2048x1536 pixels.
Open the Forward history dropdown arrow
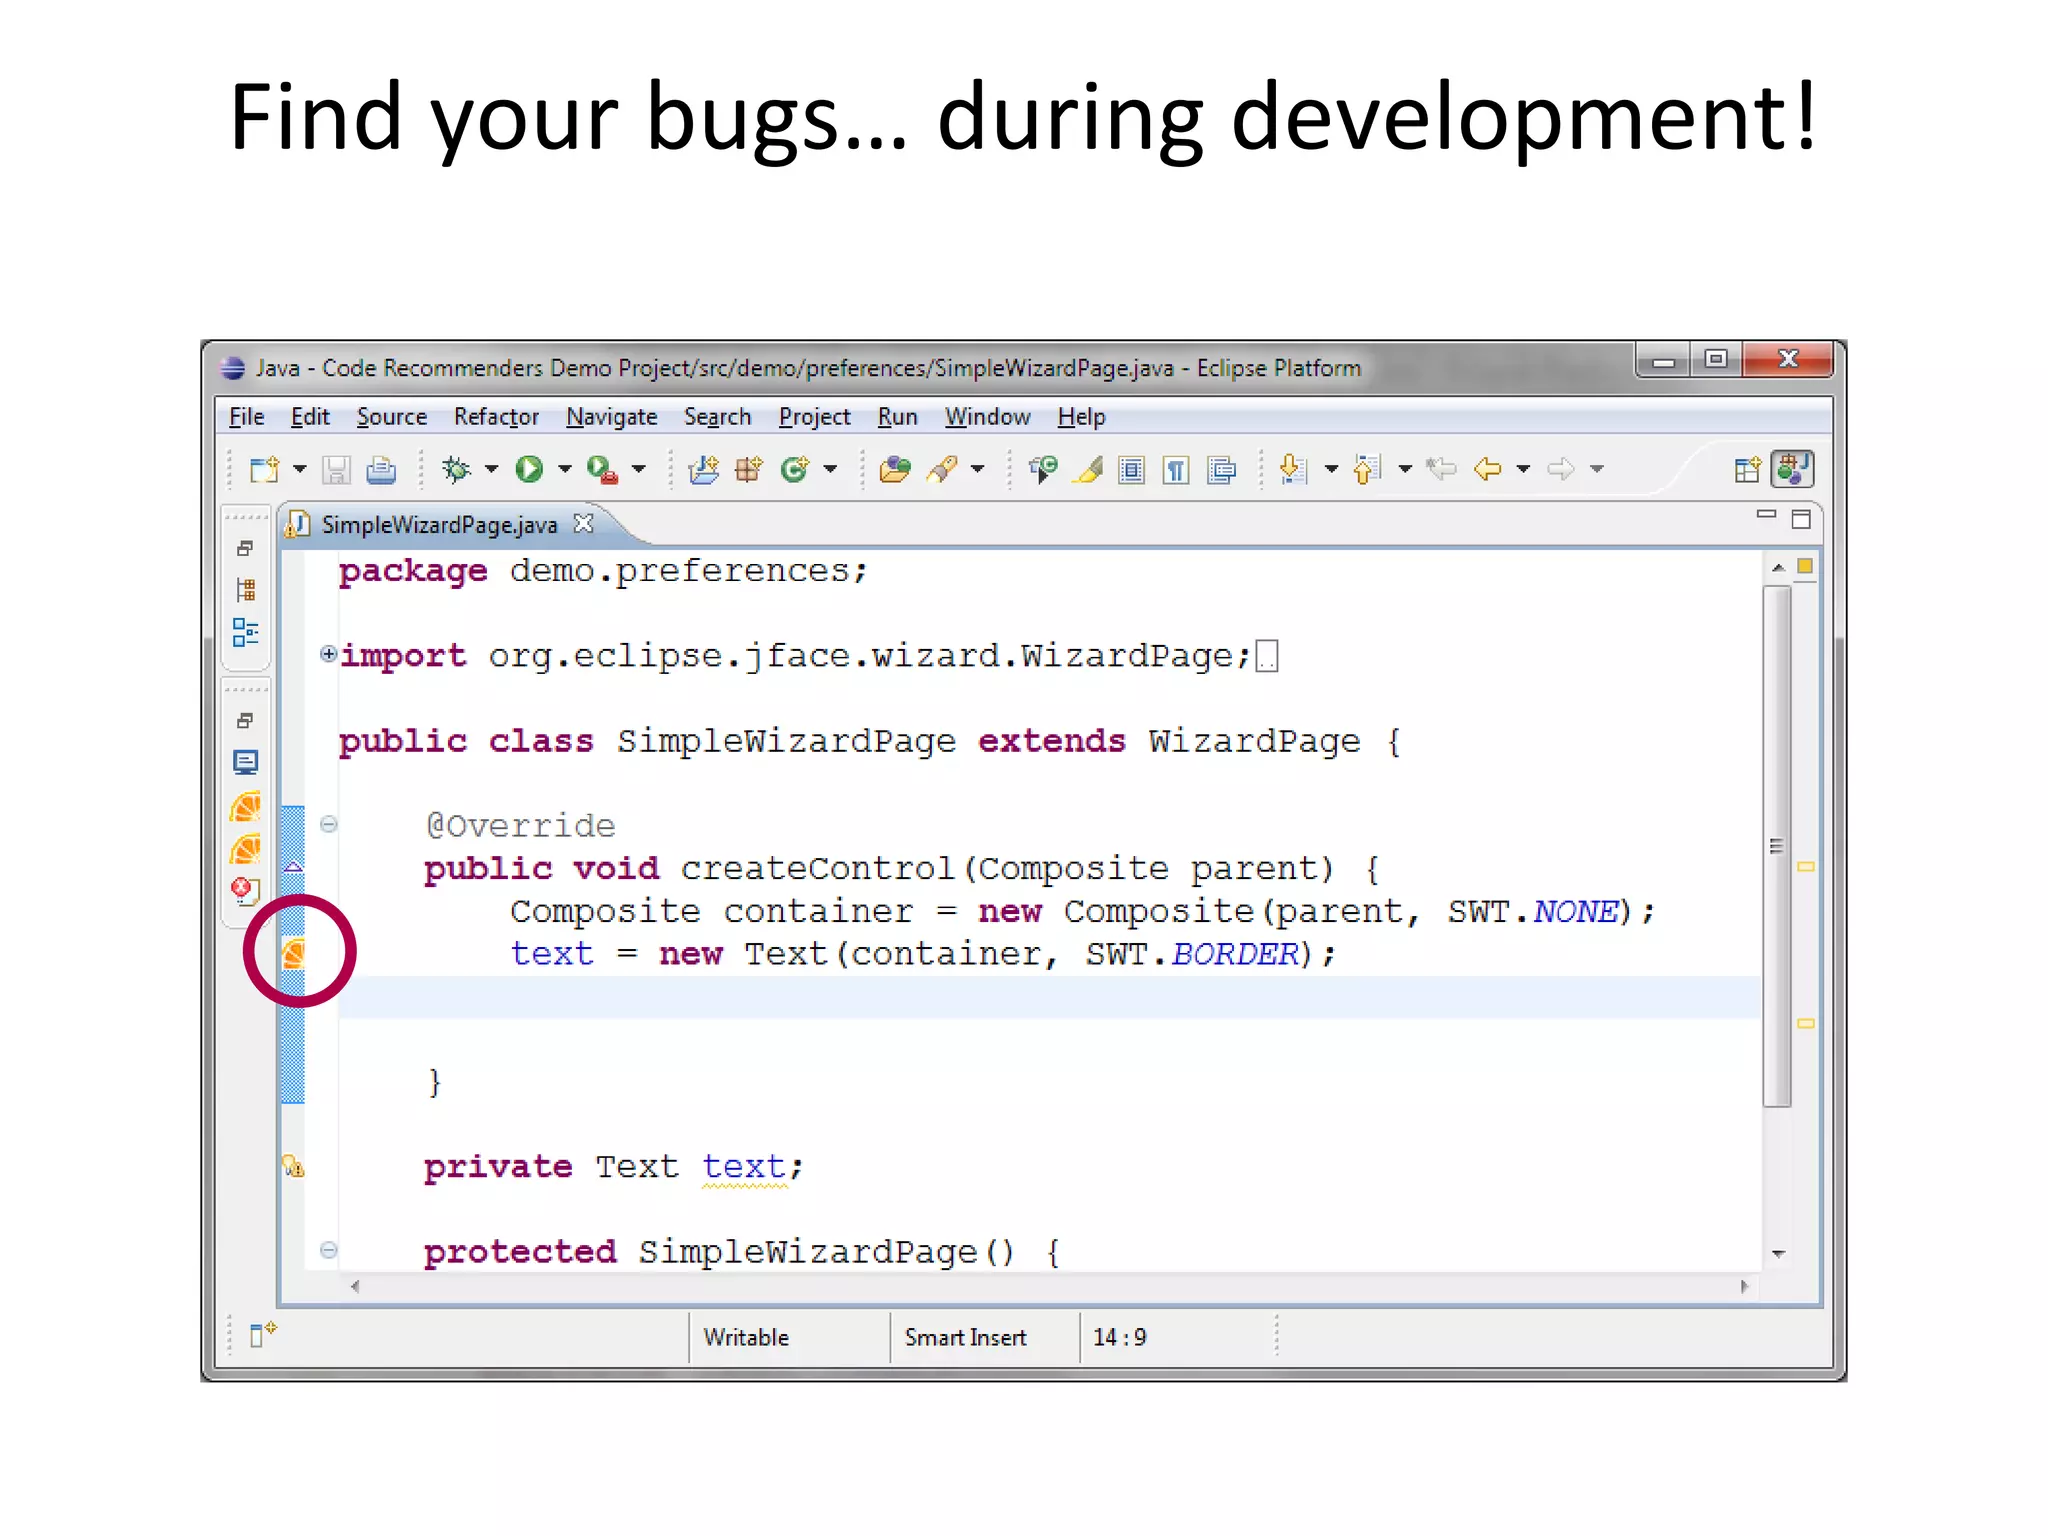point(1597,469)
